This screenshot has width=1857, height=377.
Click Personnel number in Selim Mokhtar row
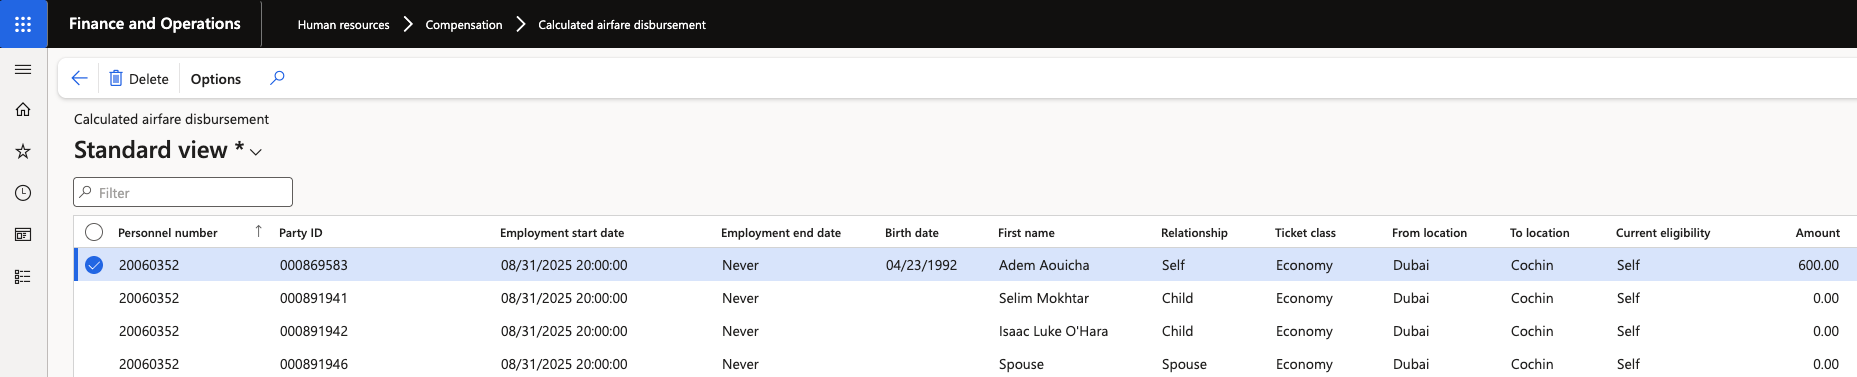[x=149, y=298]
